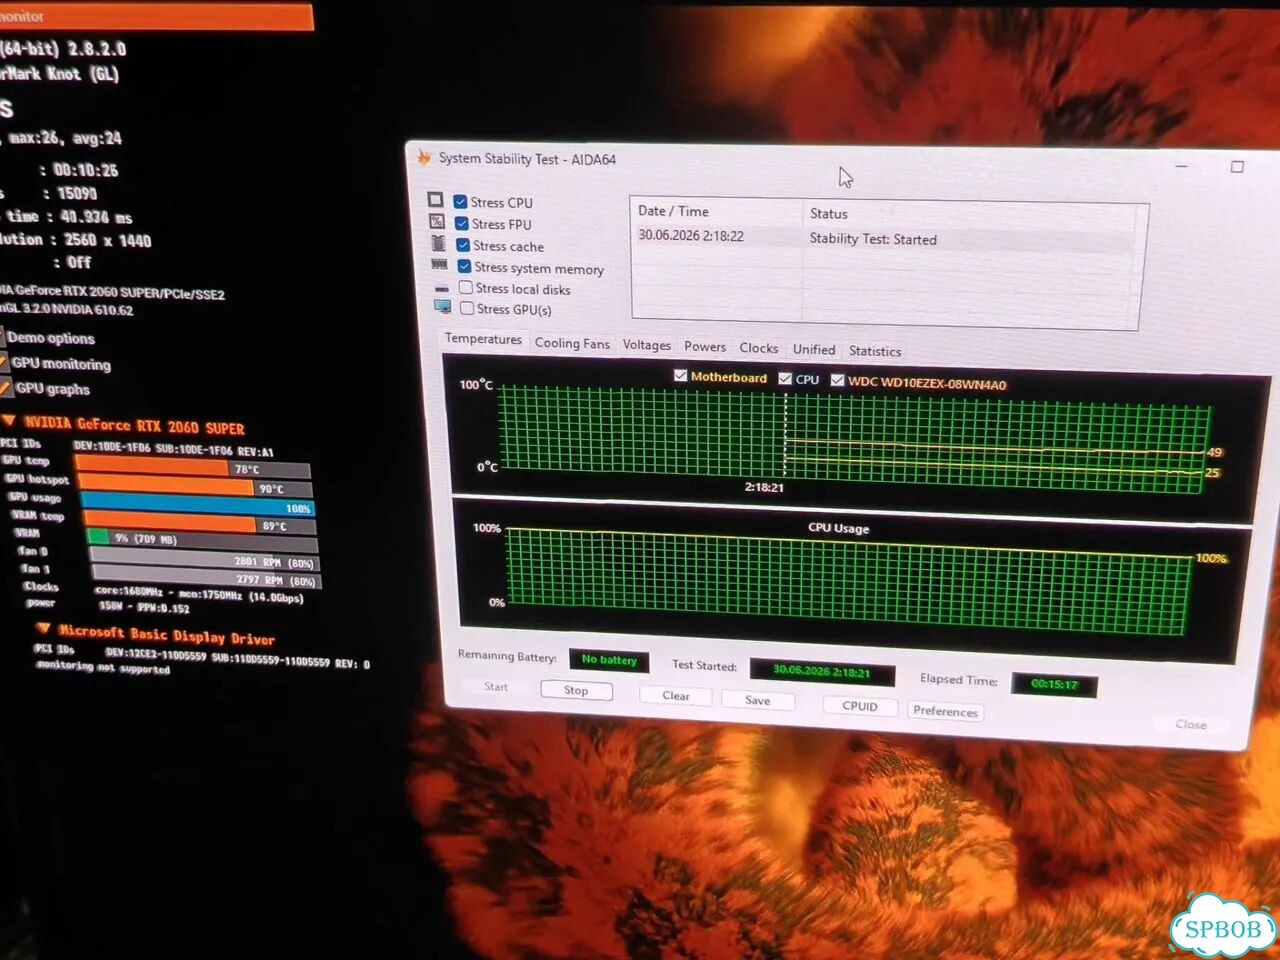
Task: Click the icon beside Stress cache
Action: 438,243
